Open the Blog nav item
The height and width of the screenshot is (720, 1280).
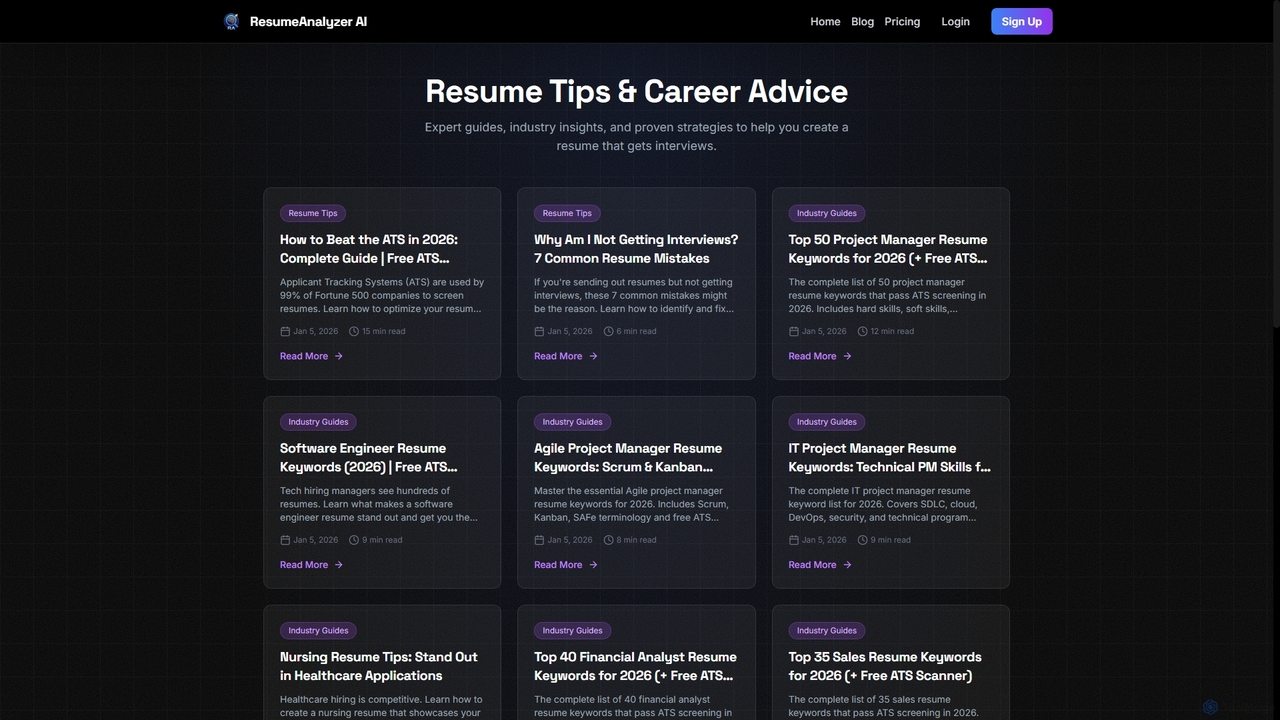pos(862,21)
